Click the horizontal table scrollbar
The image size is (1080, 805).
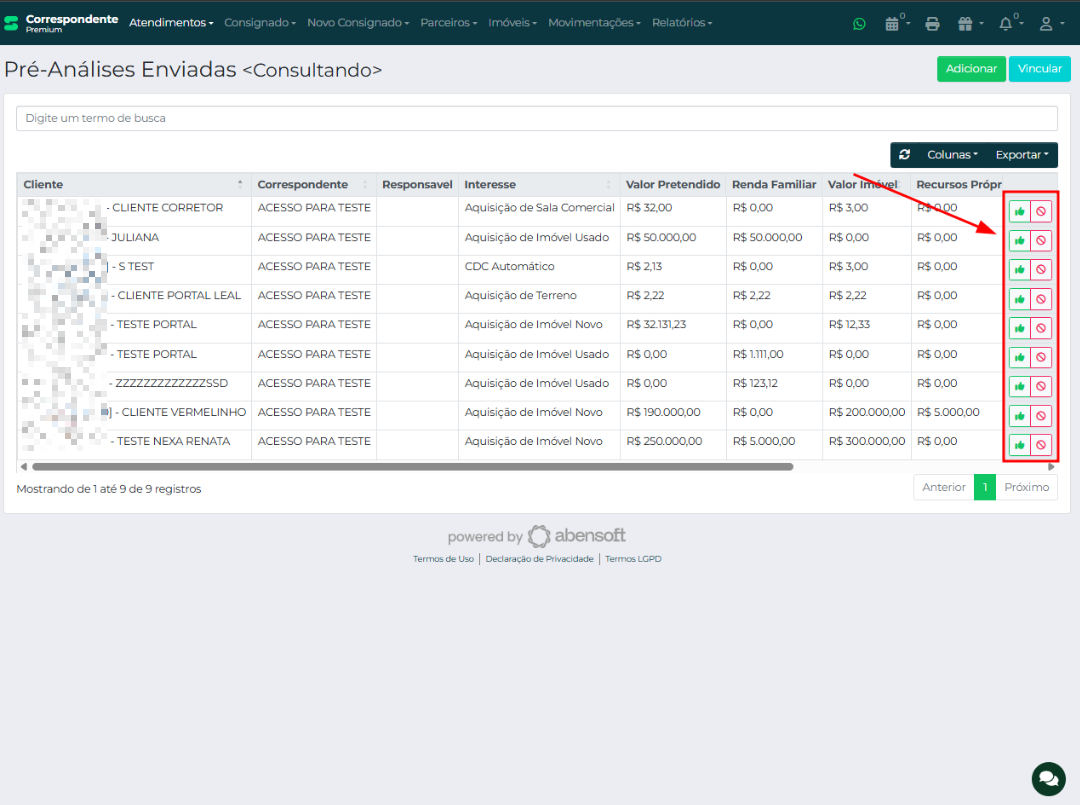pyautogui.click(x=412, y=467)
